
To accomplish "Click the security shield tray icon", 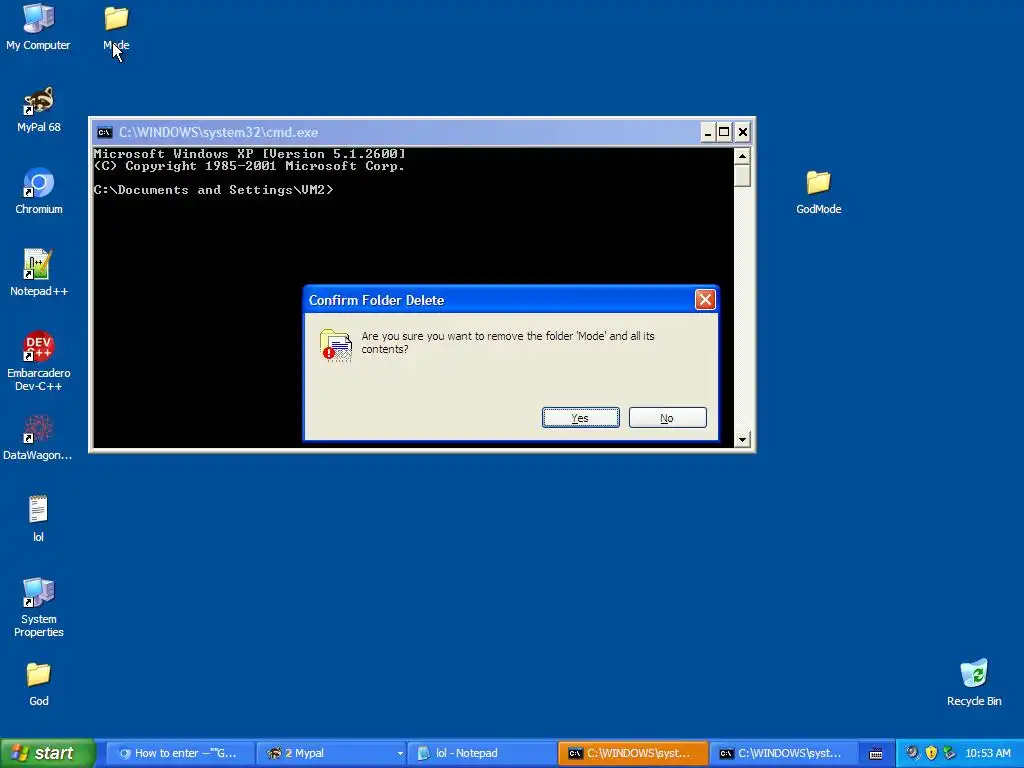I will (931, 753).
